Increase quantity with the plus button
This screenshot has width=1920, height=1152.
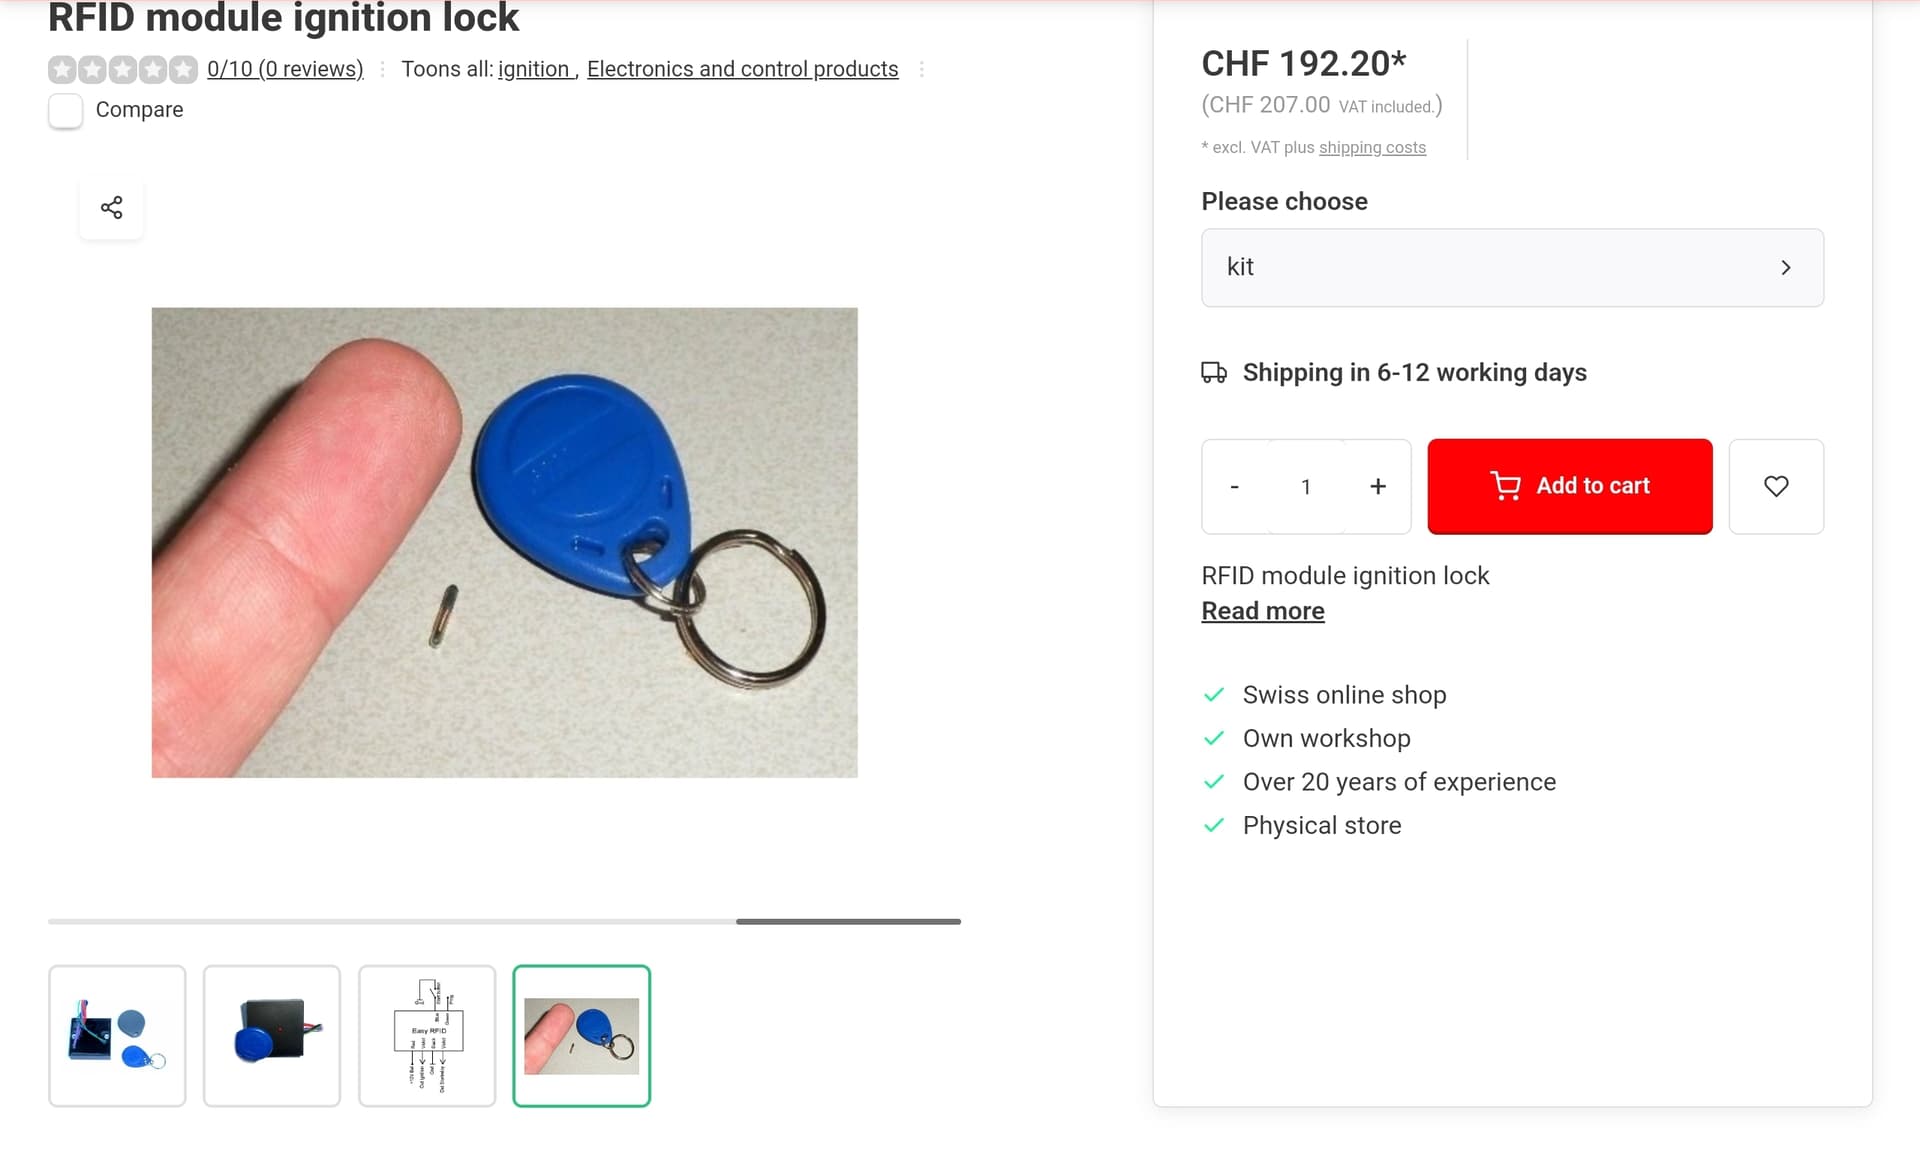[1378, 486]
